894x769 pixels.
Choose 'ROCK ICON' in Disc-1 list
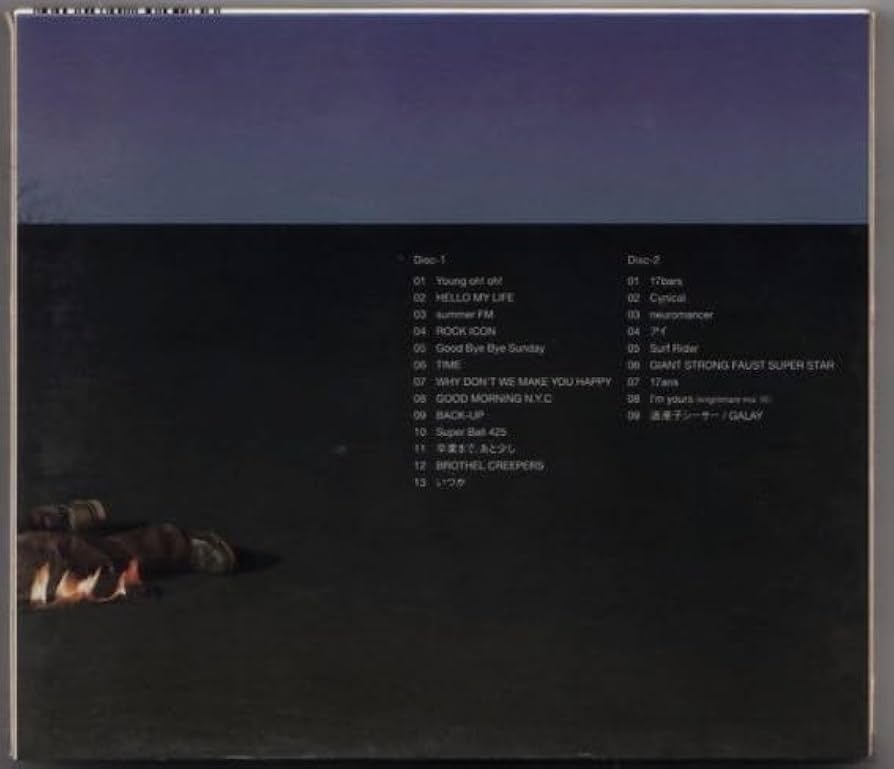465,331
